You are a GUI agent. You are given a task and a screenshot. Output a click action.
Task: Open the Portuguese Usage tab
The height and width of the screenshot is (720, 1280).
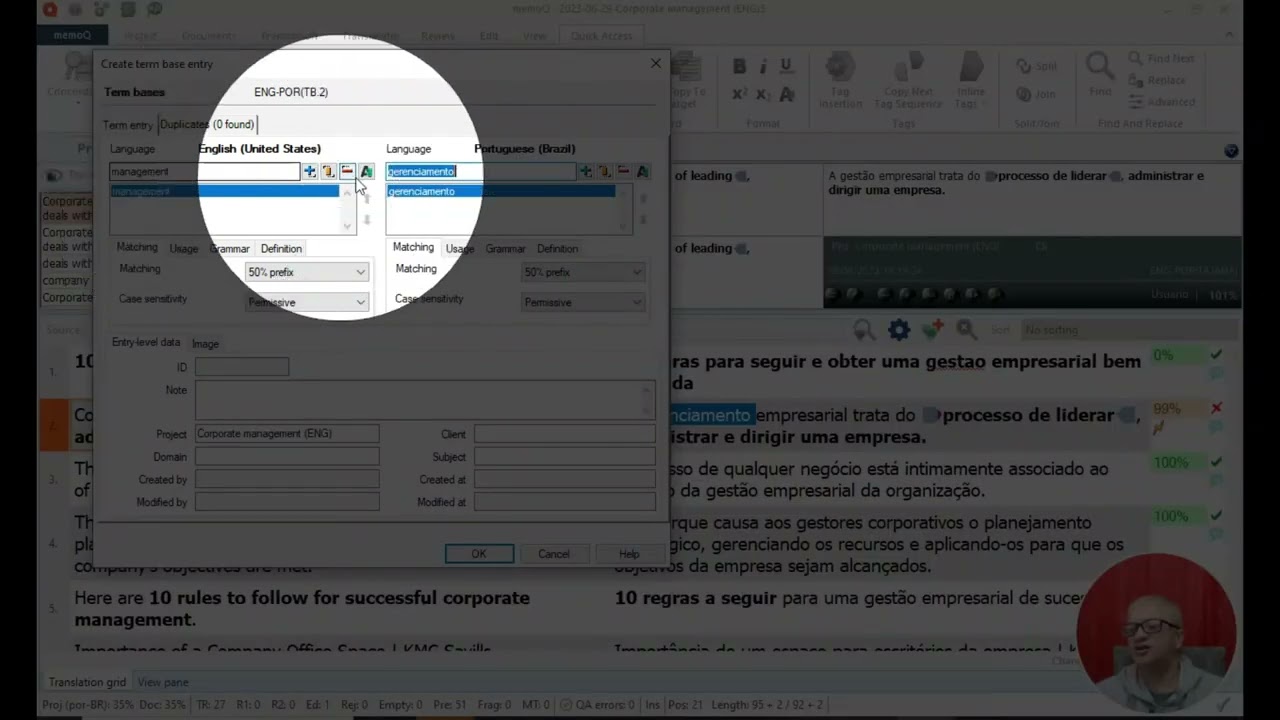460,249
